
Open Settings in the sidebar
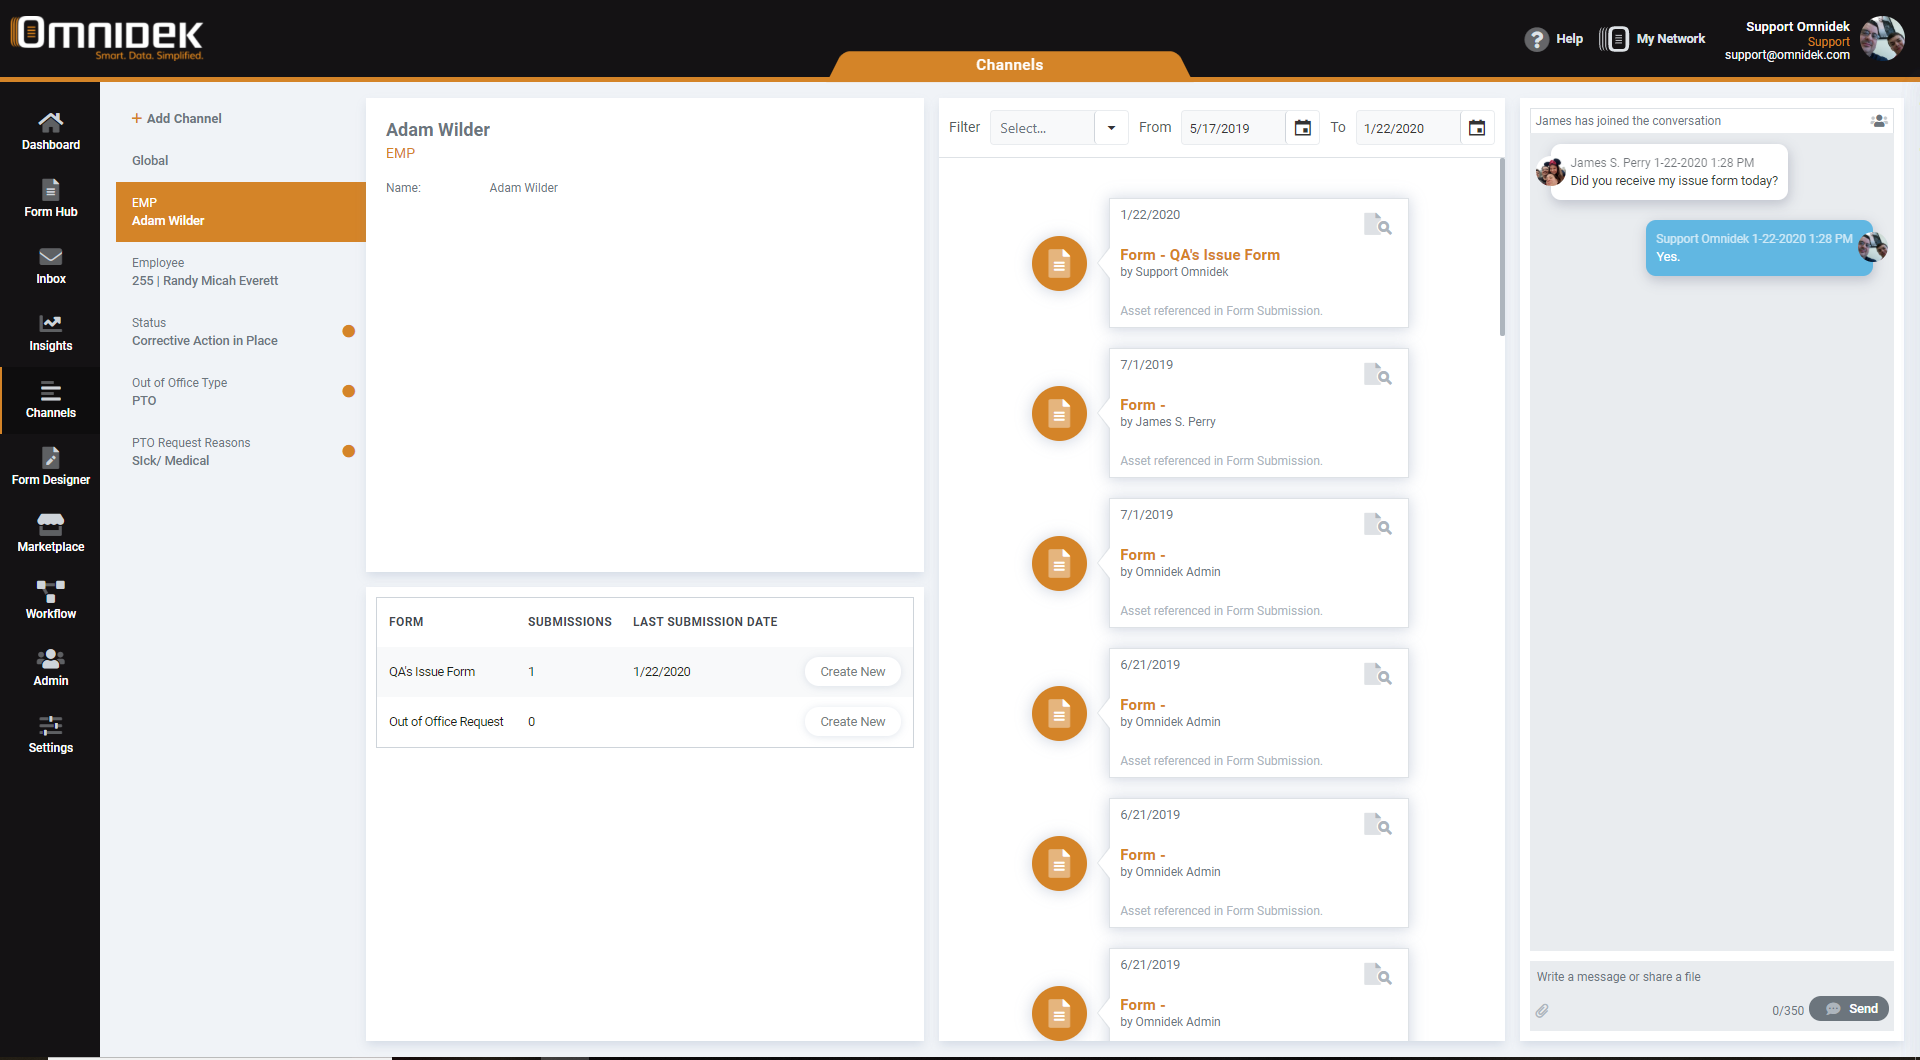point(50,734)
